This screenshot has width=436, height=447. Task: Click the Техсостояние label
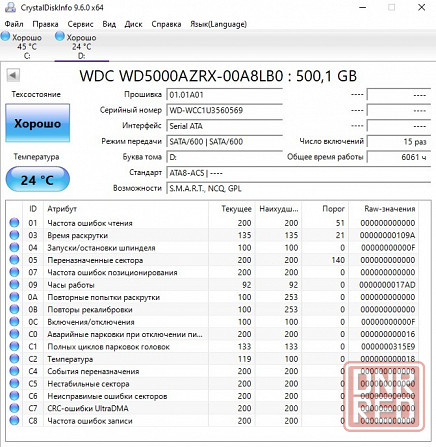coord(36,94)
